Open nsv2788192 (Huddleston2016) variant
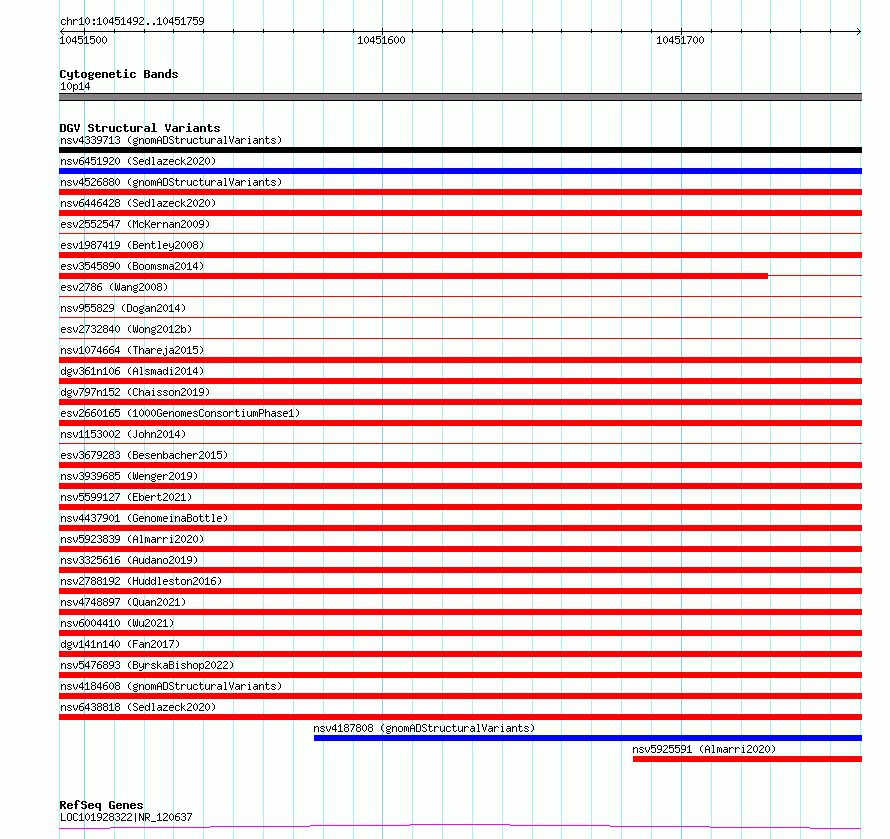 [x=141, y=581]
